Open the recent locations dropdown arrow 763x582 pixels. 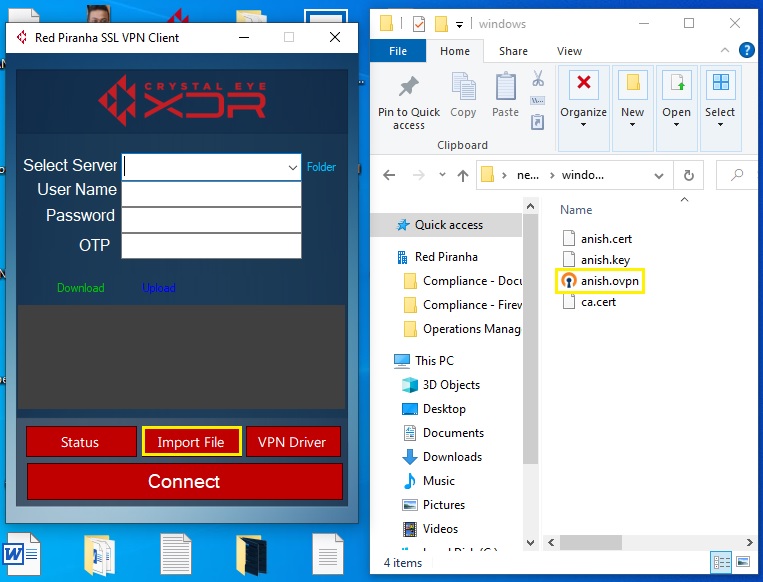[442, 175]
